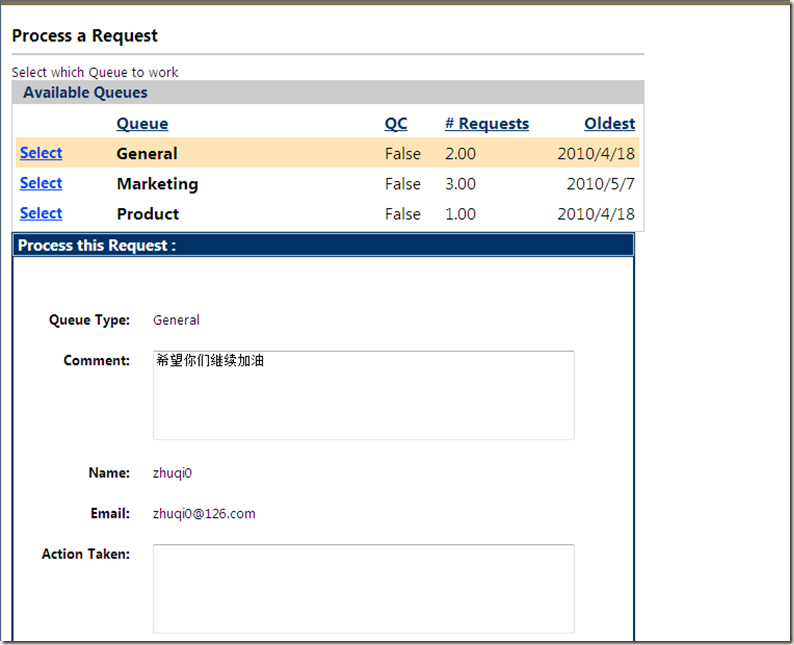Screen dimensions: 794x645
Task: Click the Comment: label
Action: (x=96, y=360)
